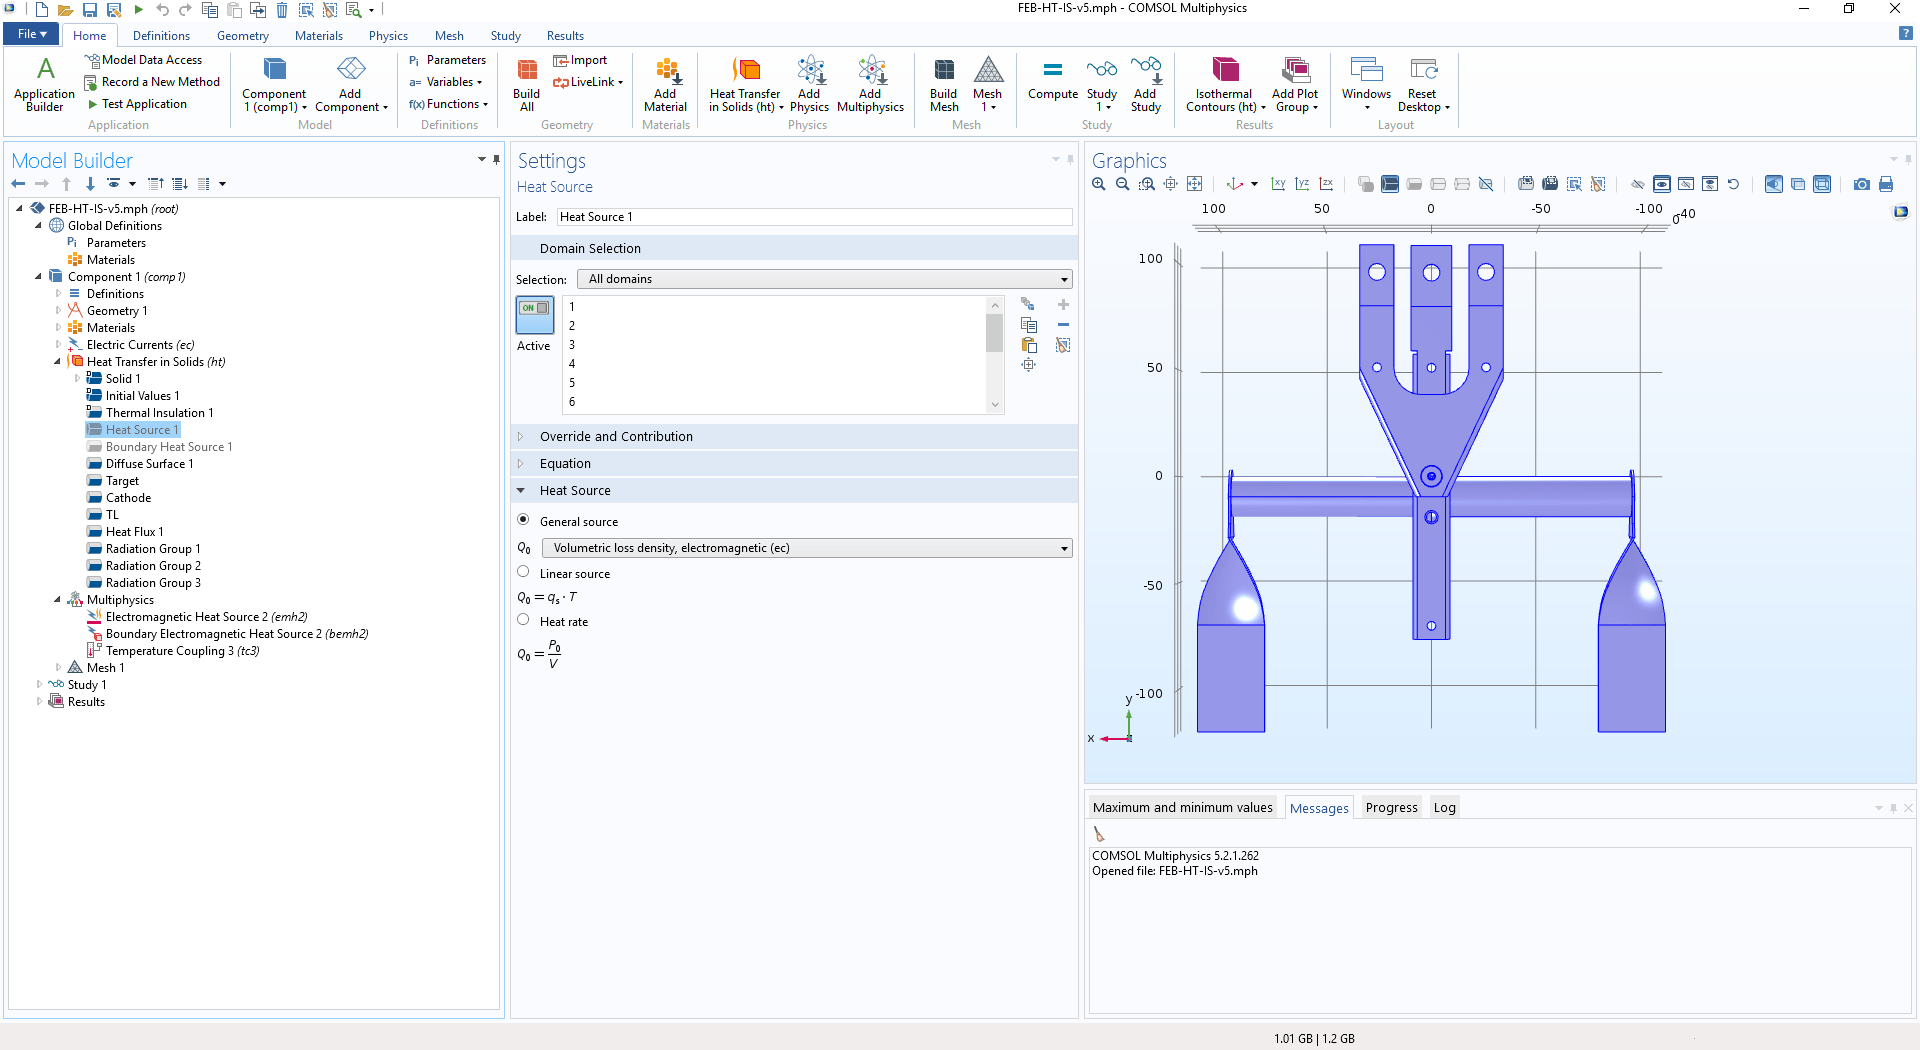The width and height of the screenshot is (1920, 1050).
Task: Save the model from quick access toolbar
Action: click(x=90, y=10)
